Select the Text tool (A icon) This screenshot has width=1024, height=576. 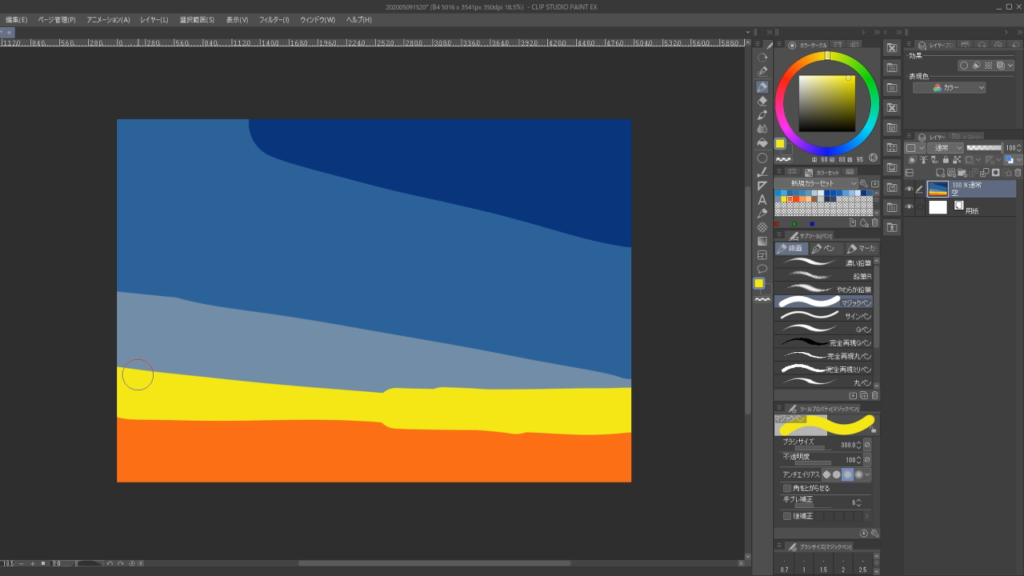[x=762, y=200]
